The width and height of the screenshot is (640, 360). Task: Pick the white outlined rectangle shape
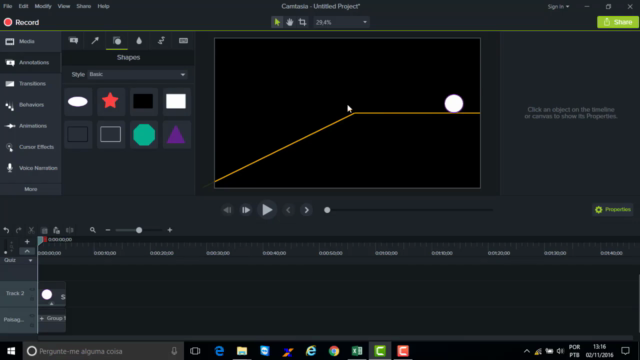(x=111, y=134)
